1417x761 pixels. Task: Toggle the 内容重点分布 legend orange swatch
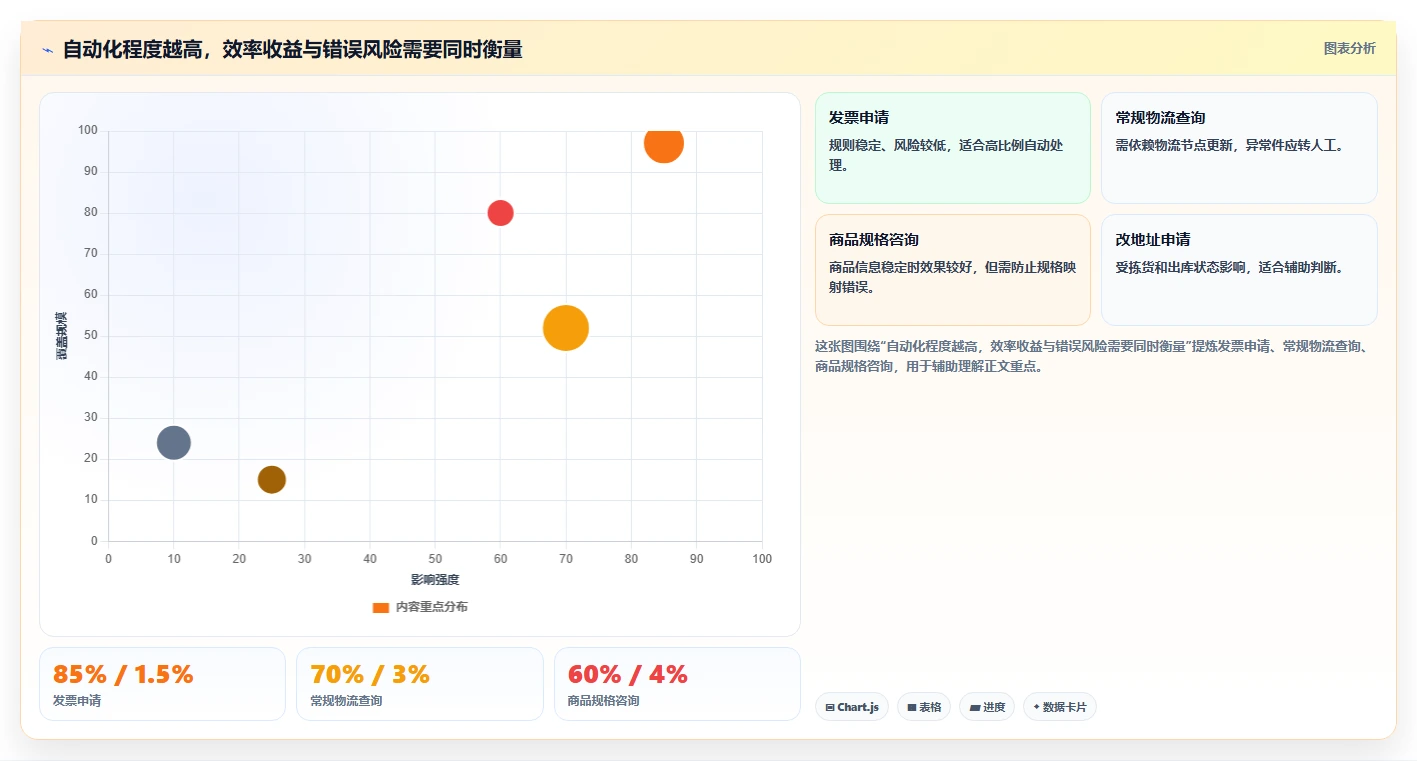380,607
